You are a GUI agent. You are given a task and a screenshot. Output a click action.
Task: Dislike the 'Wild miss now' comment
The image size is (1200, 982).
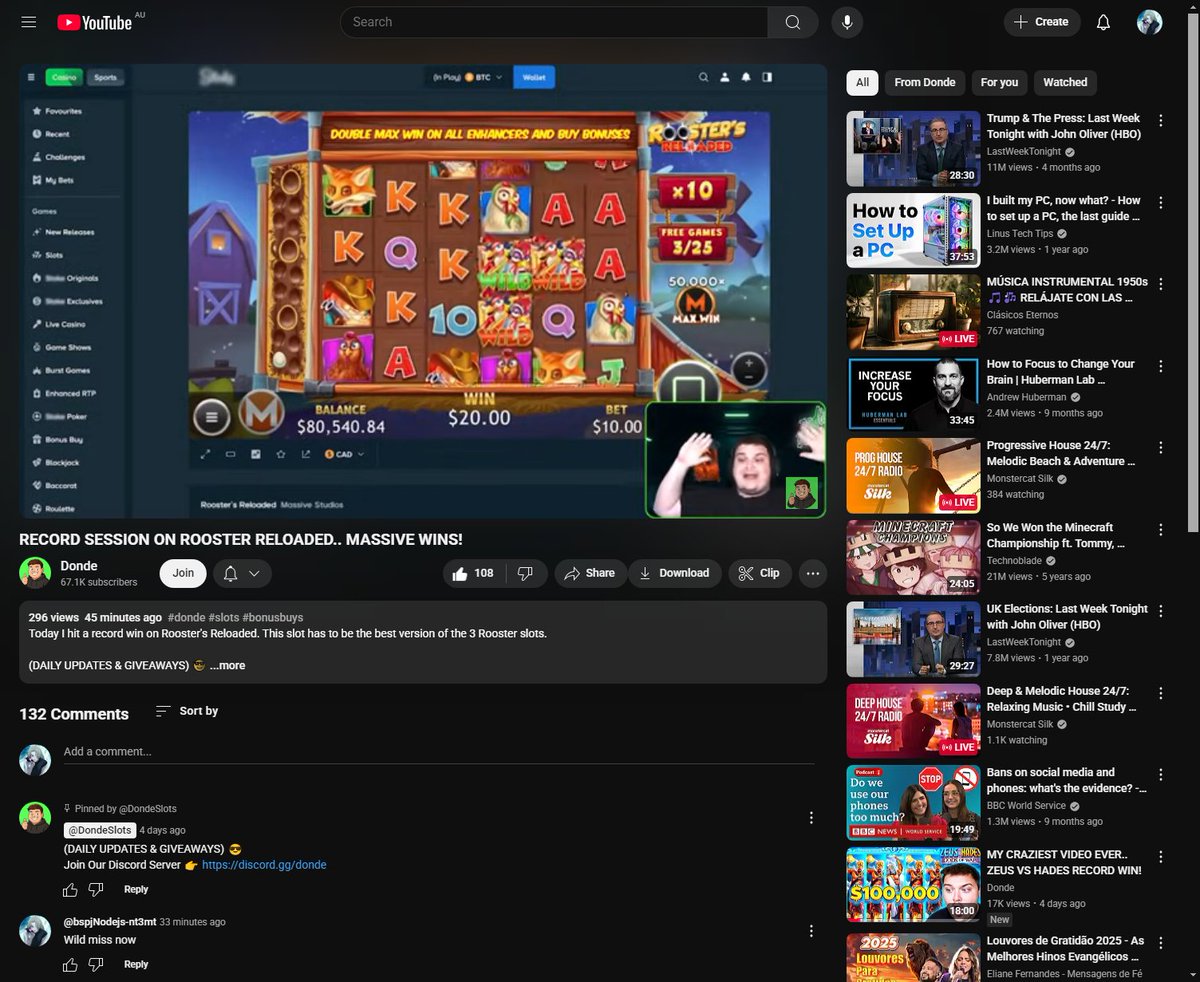pos(96,964)
